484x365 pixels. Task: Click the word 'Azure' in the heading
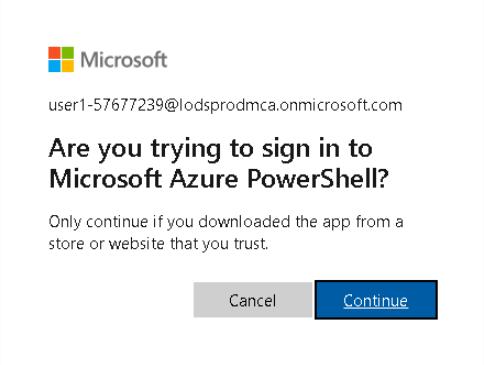point(204,178)
